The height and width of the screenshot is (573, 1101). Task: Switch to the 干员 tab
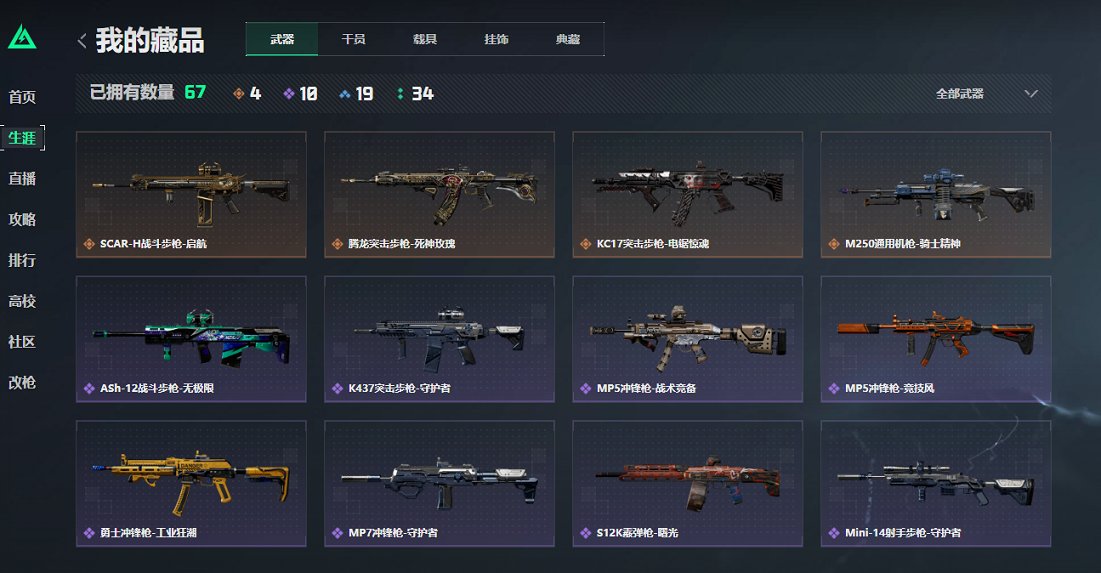353,39
